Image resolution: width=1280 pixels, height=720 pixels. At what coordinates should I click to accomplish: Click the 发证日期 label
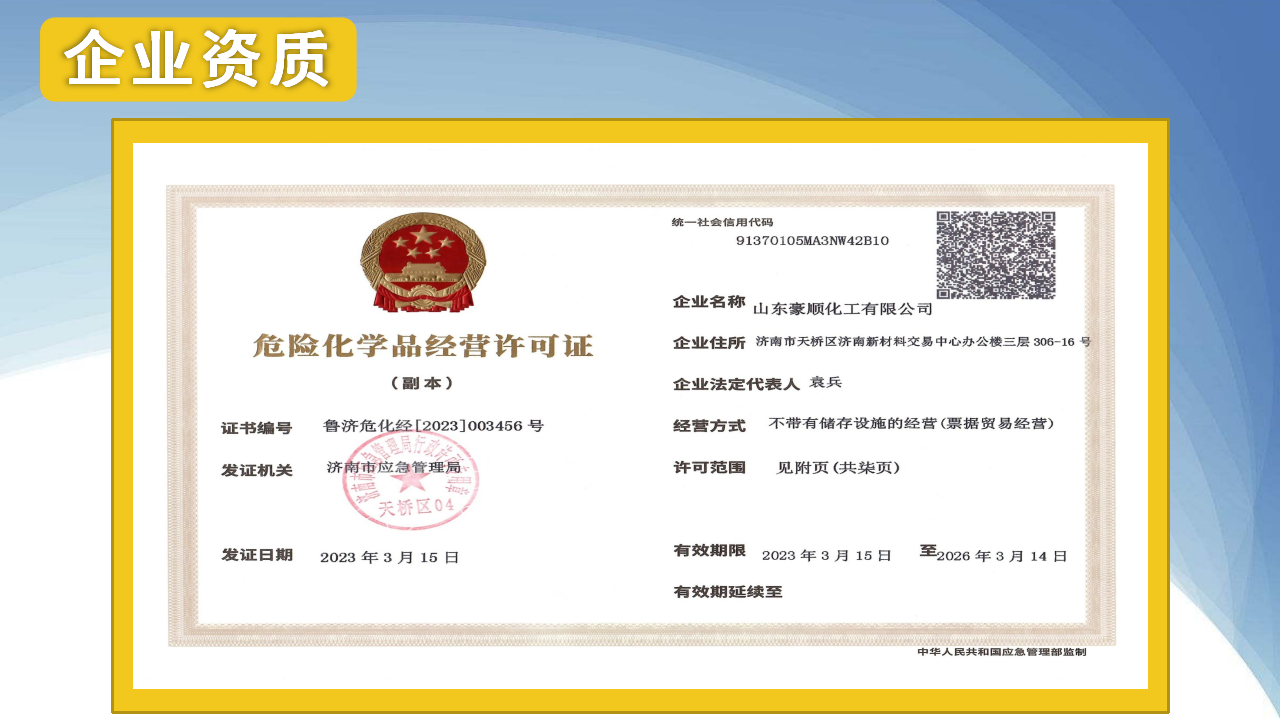(257, 555)
